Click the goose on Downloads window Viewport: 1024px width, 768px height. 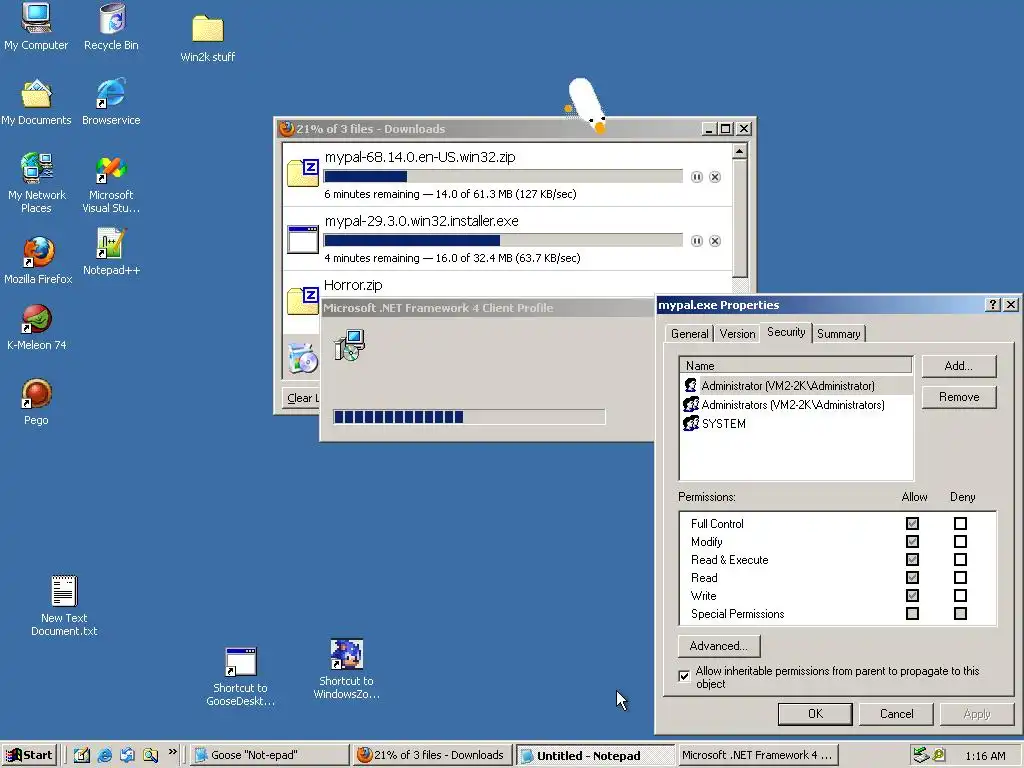click(585, 104)
